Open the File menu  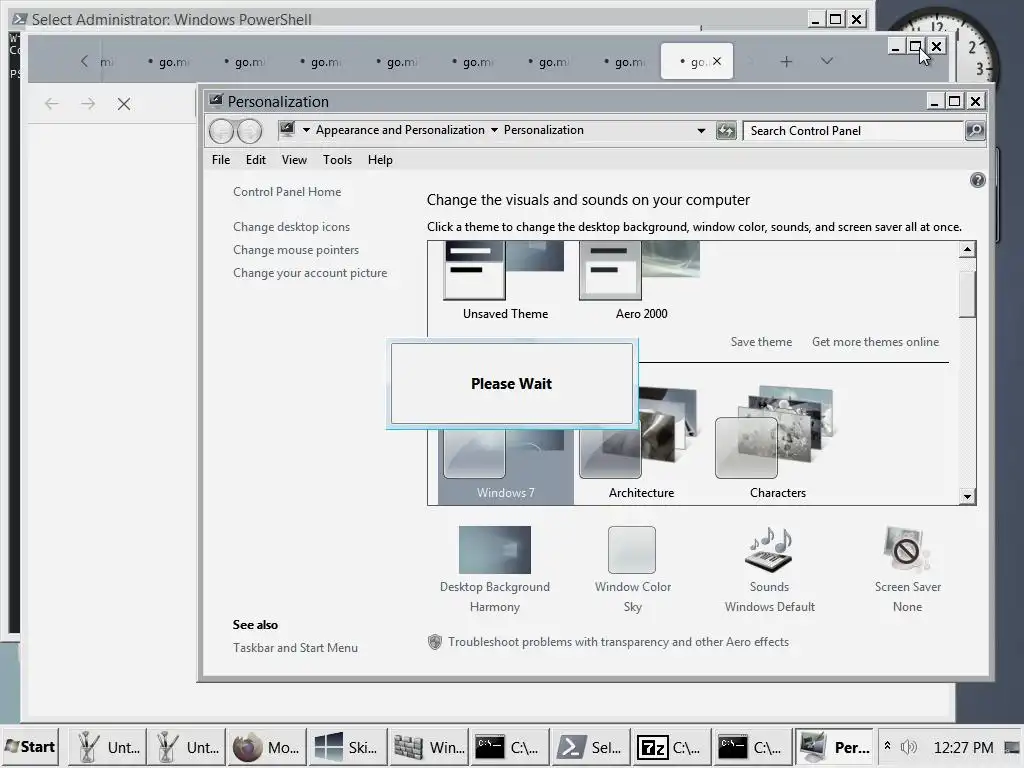coord(221,160)
